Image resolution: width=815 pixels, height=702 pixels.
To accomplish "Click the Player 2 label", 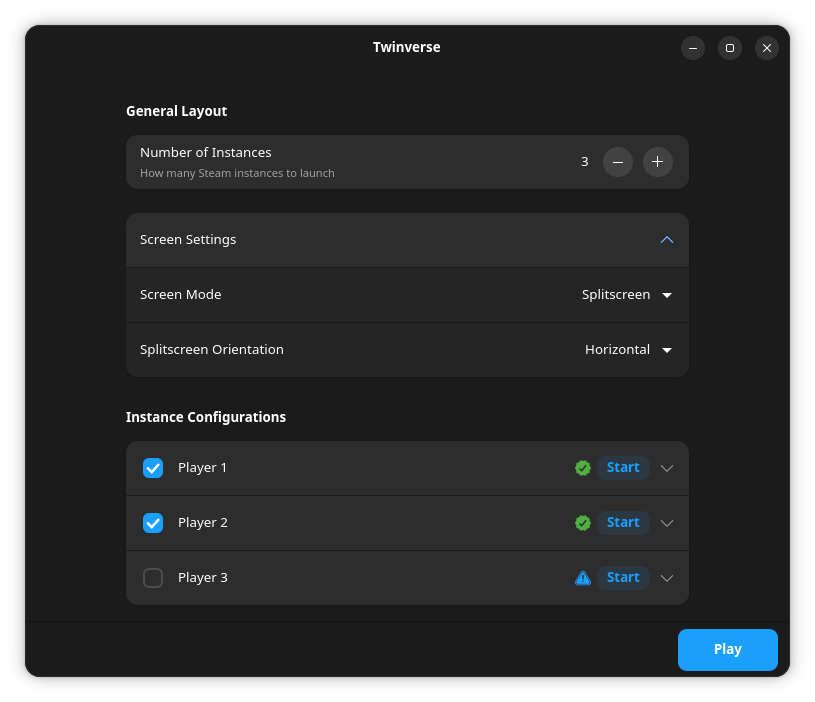I will click(x=203, y=523).
